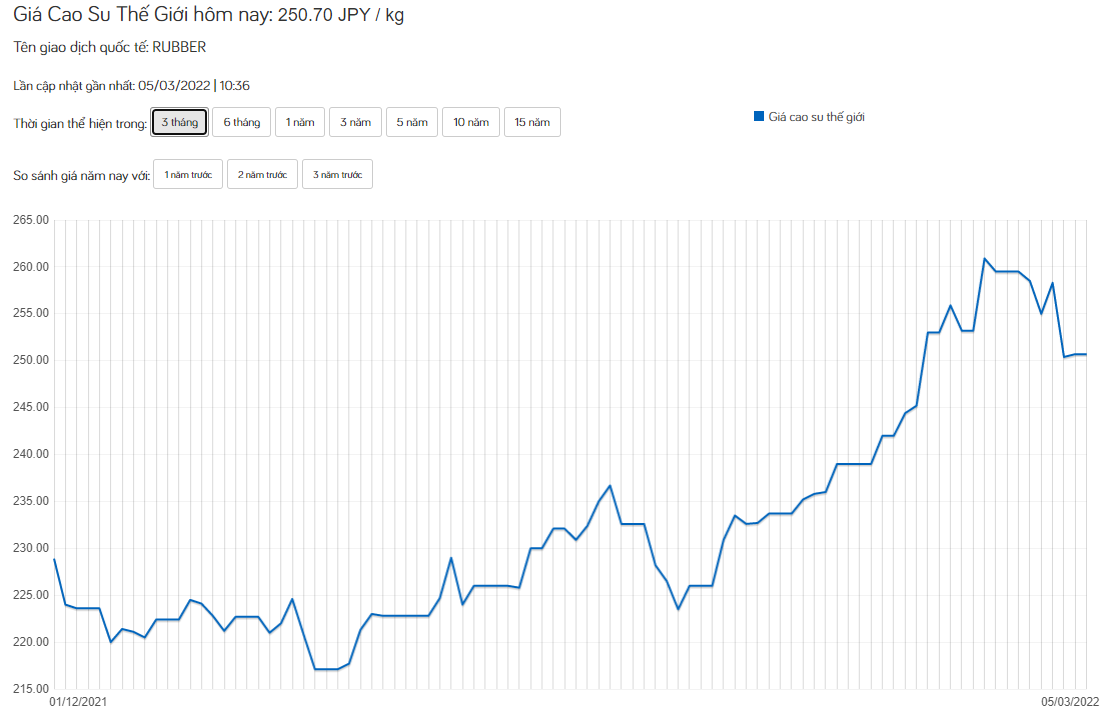Select the 15 năm time range

(532, 122)
